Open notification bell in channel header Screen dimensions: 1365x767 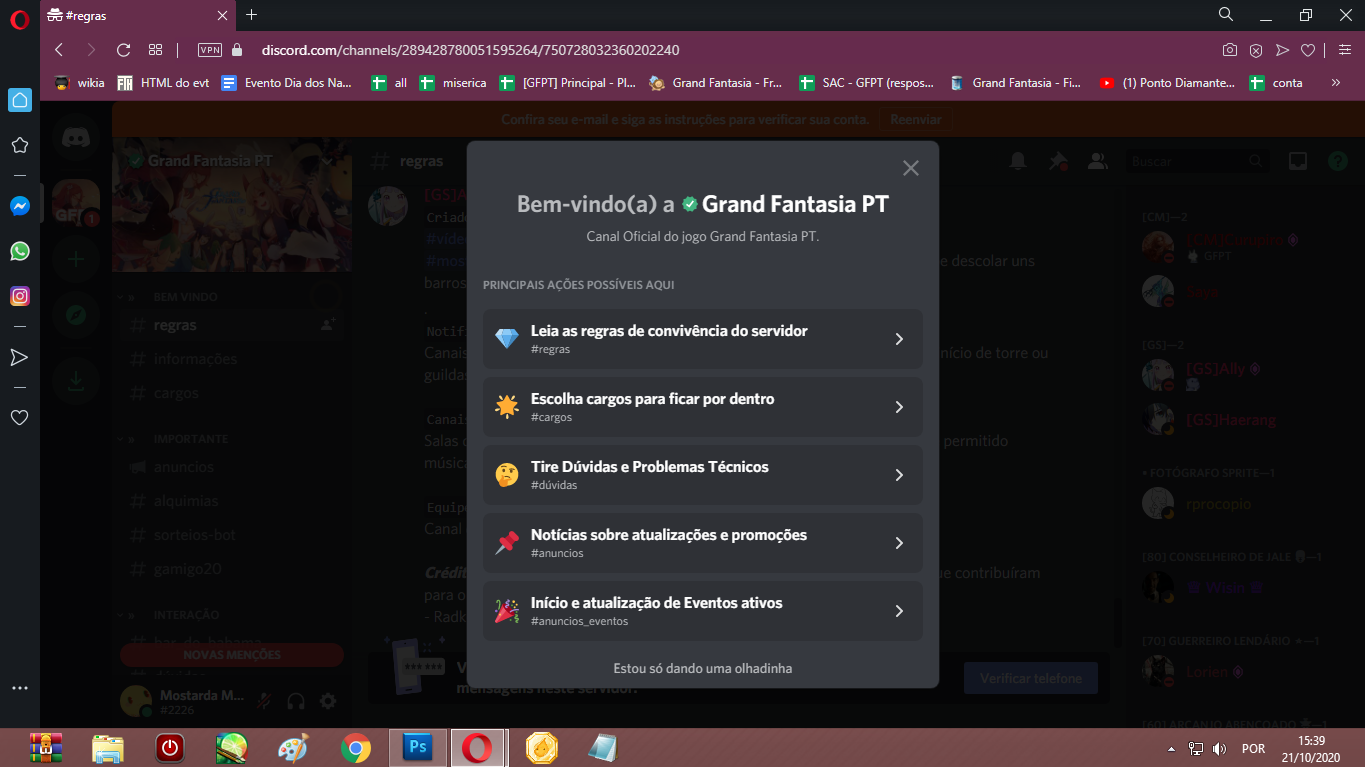pyautogui.click(x=1018, y=161)
